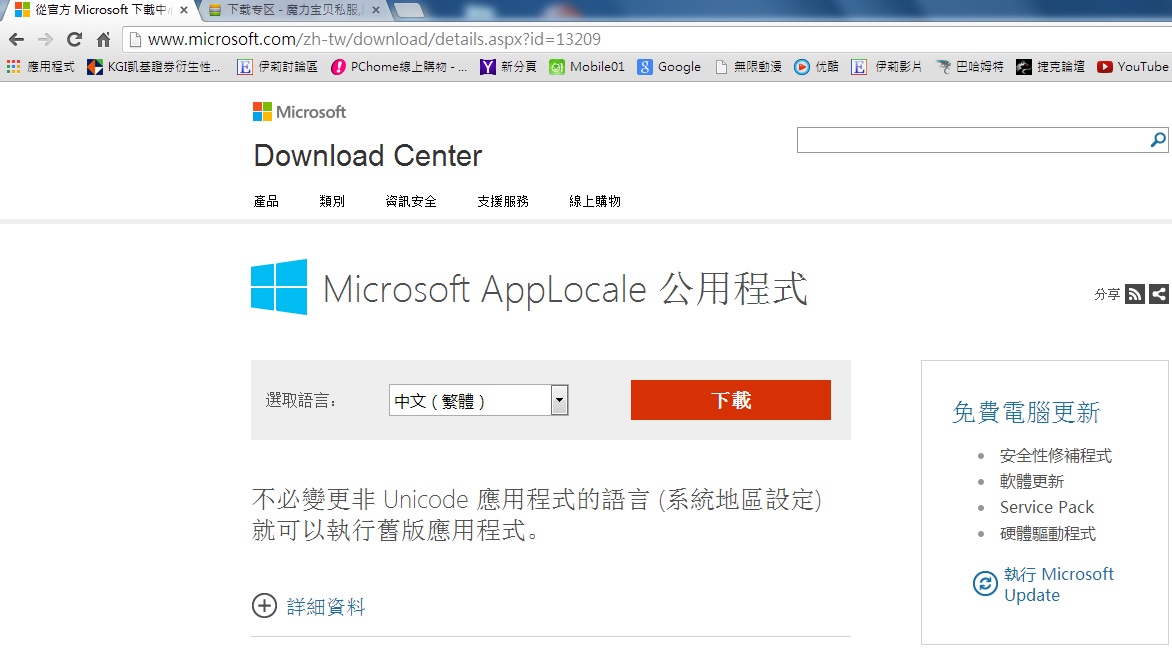
Task: Click the search magnifier icon
Action: click(x=1158, y=140)
